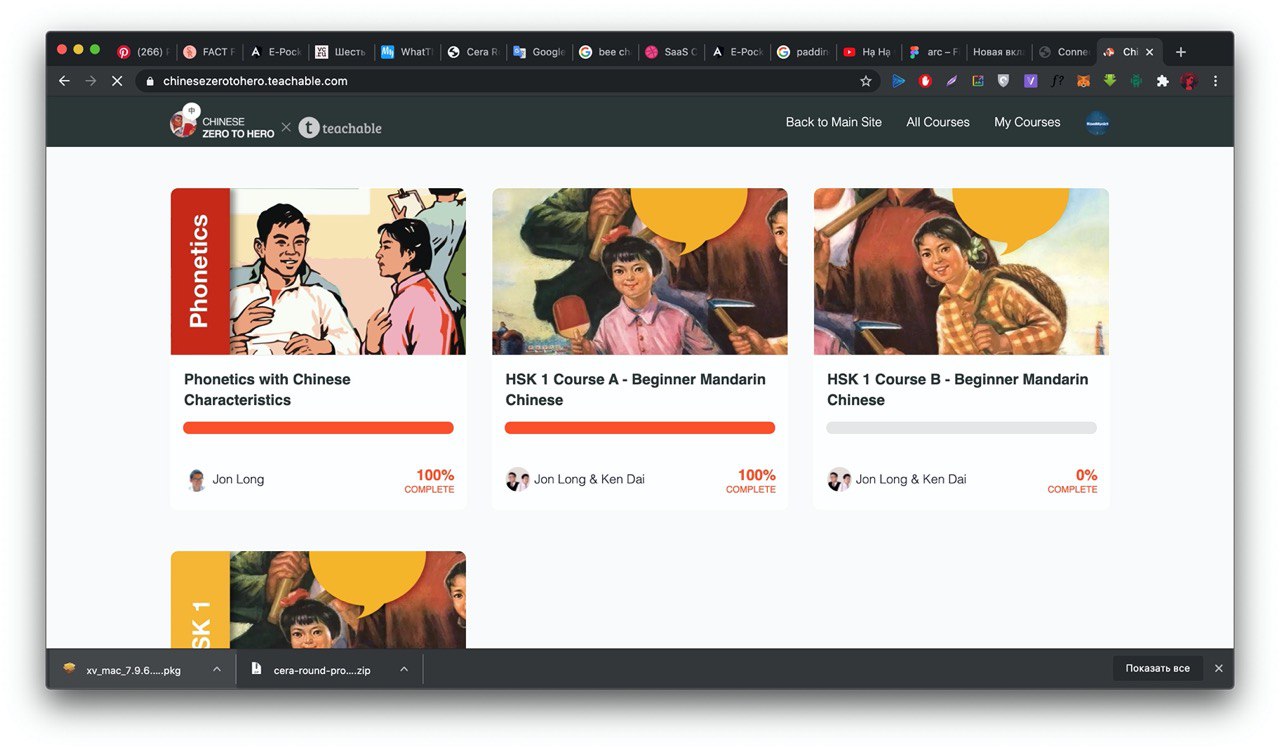Switch to the Conne tab
This screenshot has width=1280, height=750.
[x=1065, y=52]
